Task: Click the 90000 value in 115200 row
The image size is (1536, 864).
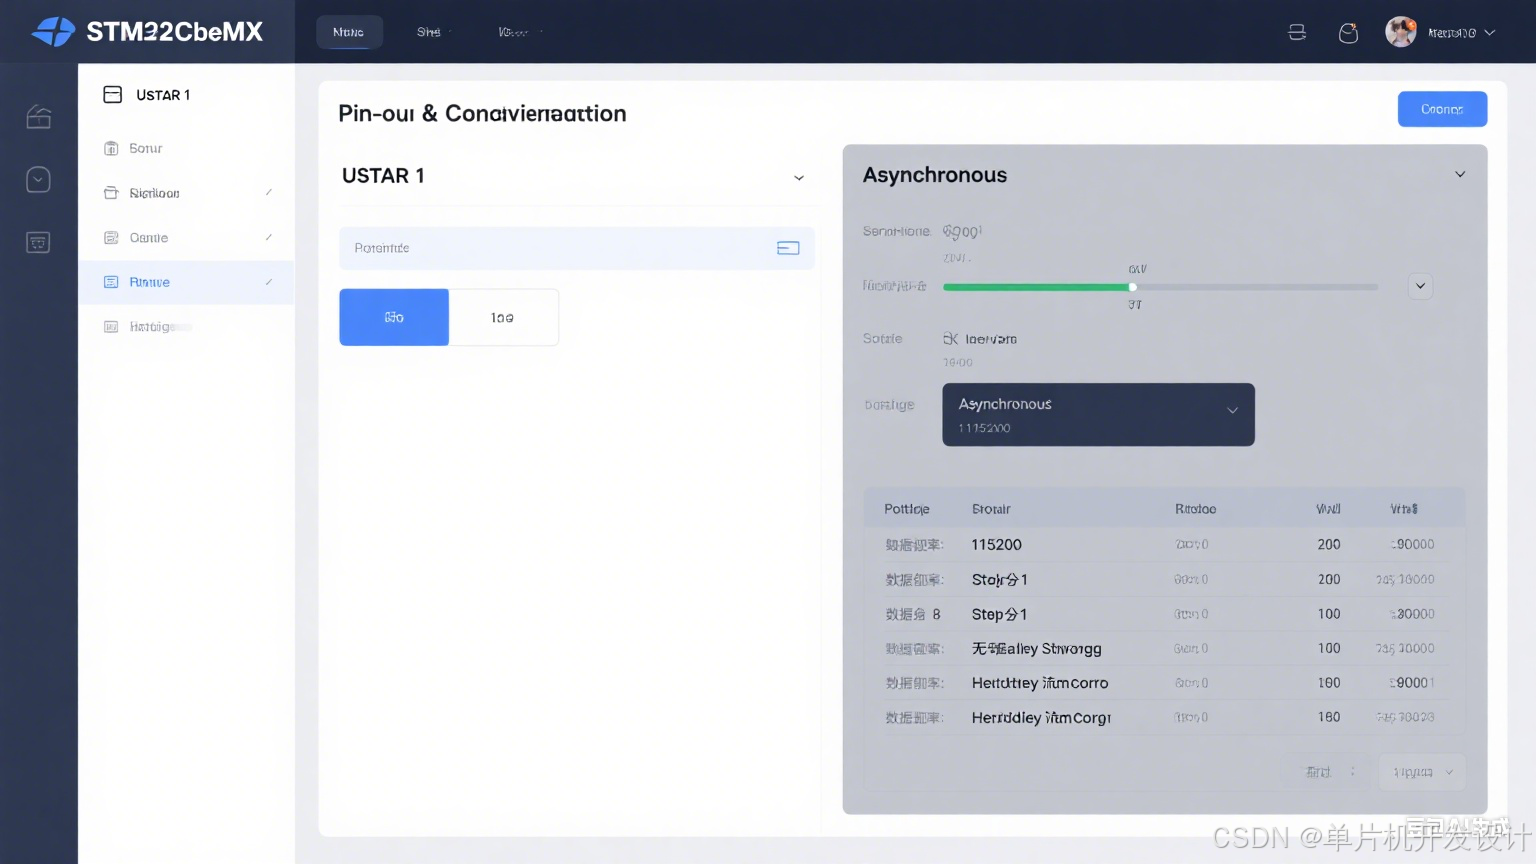Action: pos(1413,545)
